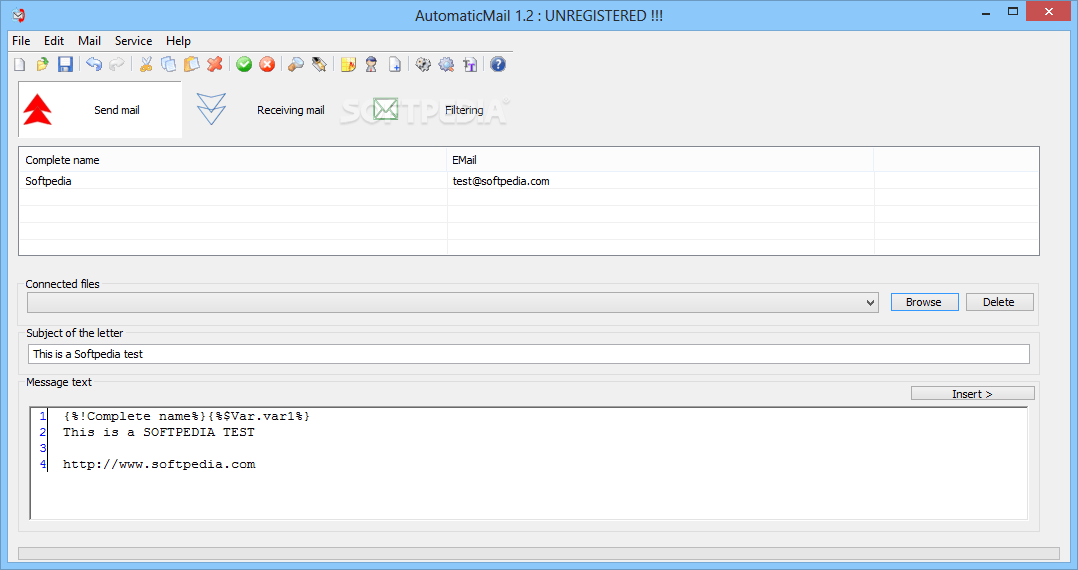Open the Mail menu
Viewport: 1078px width, 570px height.
(x=89, y=41)
